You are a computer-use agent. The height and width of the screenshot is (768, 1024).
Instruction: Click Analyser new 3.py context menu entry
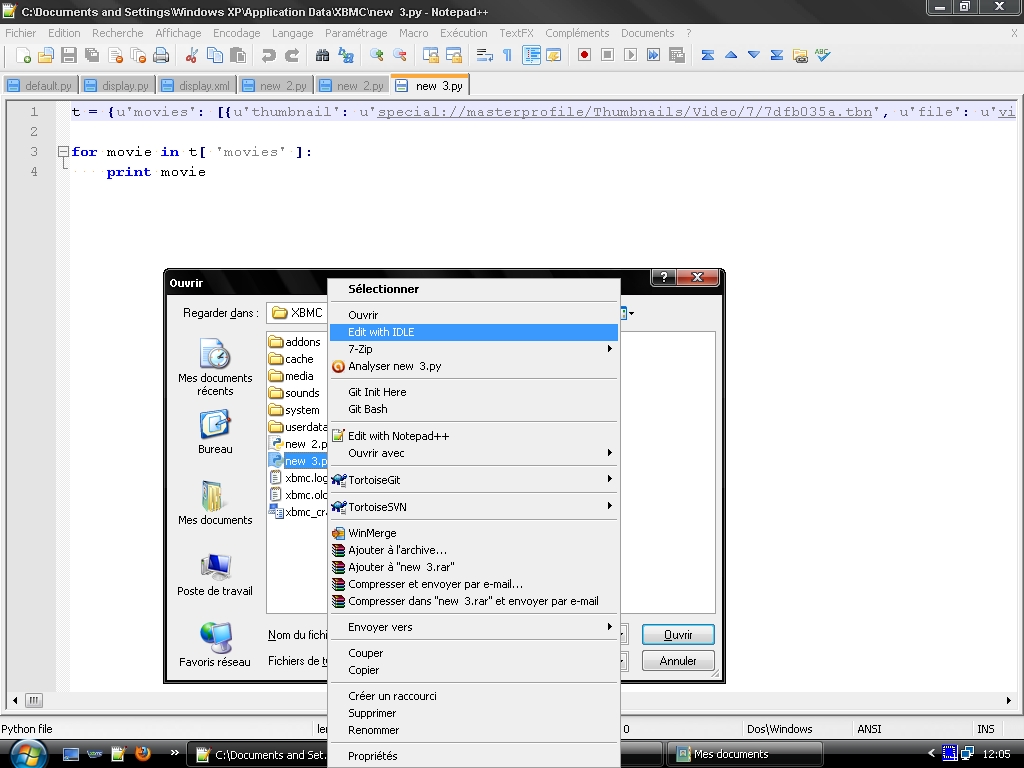[473, 366]
